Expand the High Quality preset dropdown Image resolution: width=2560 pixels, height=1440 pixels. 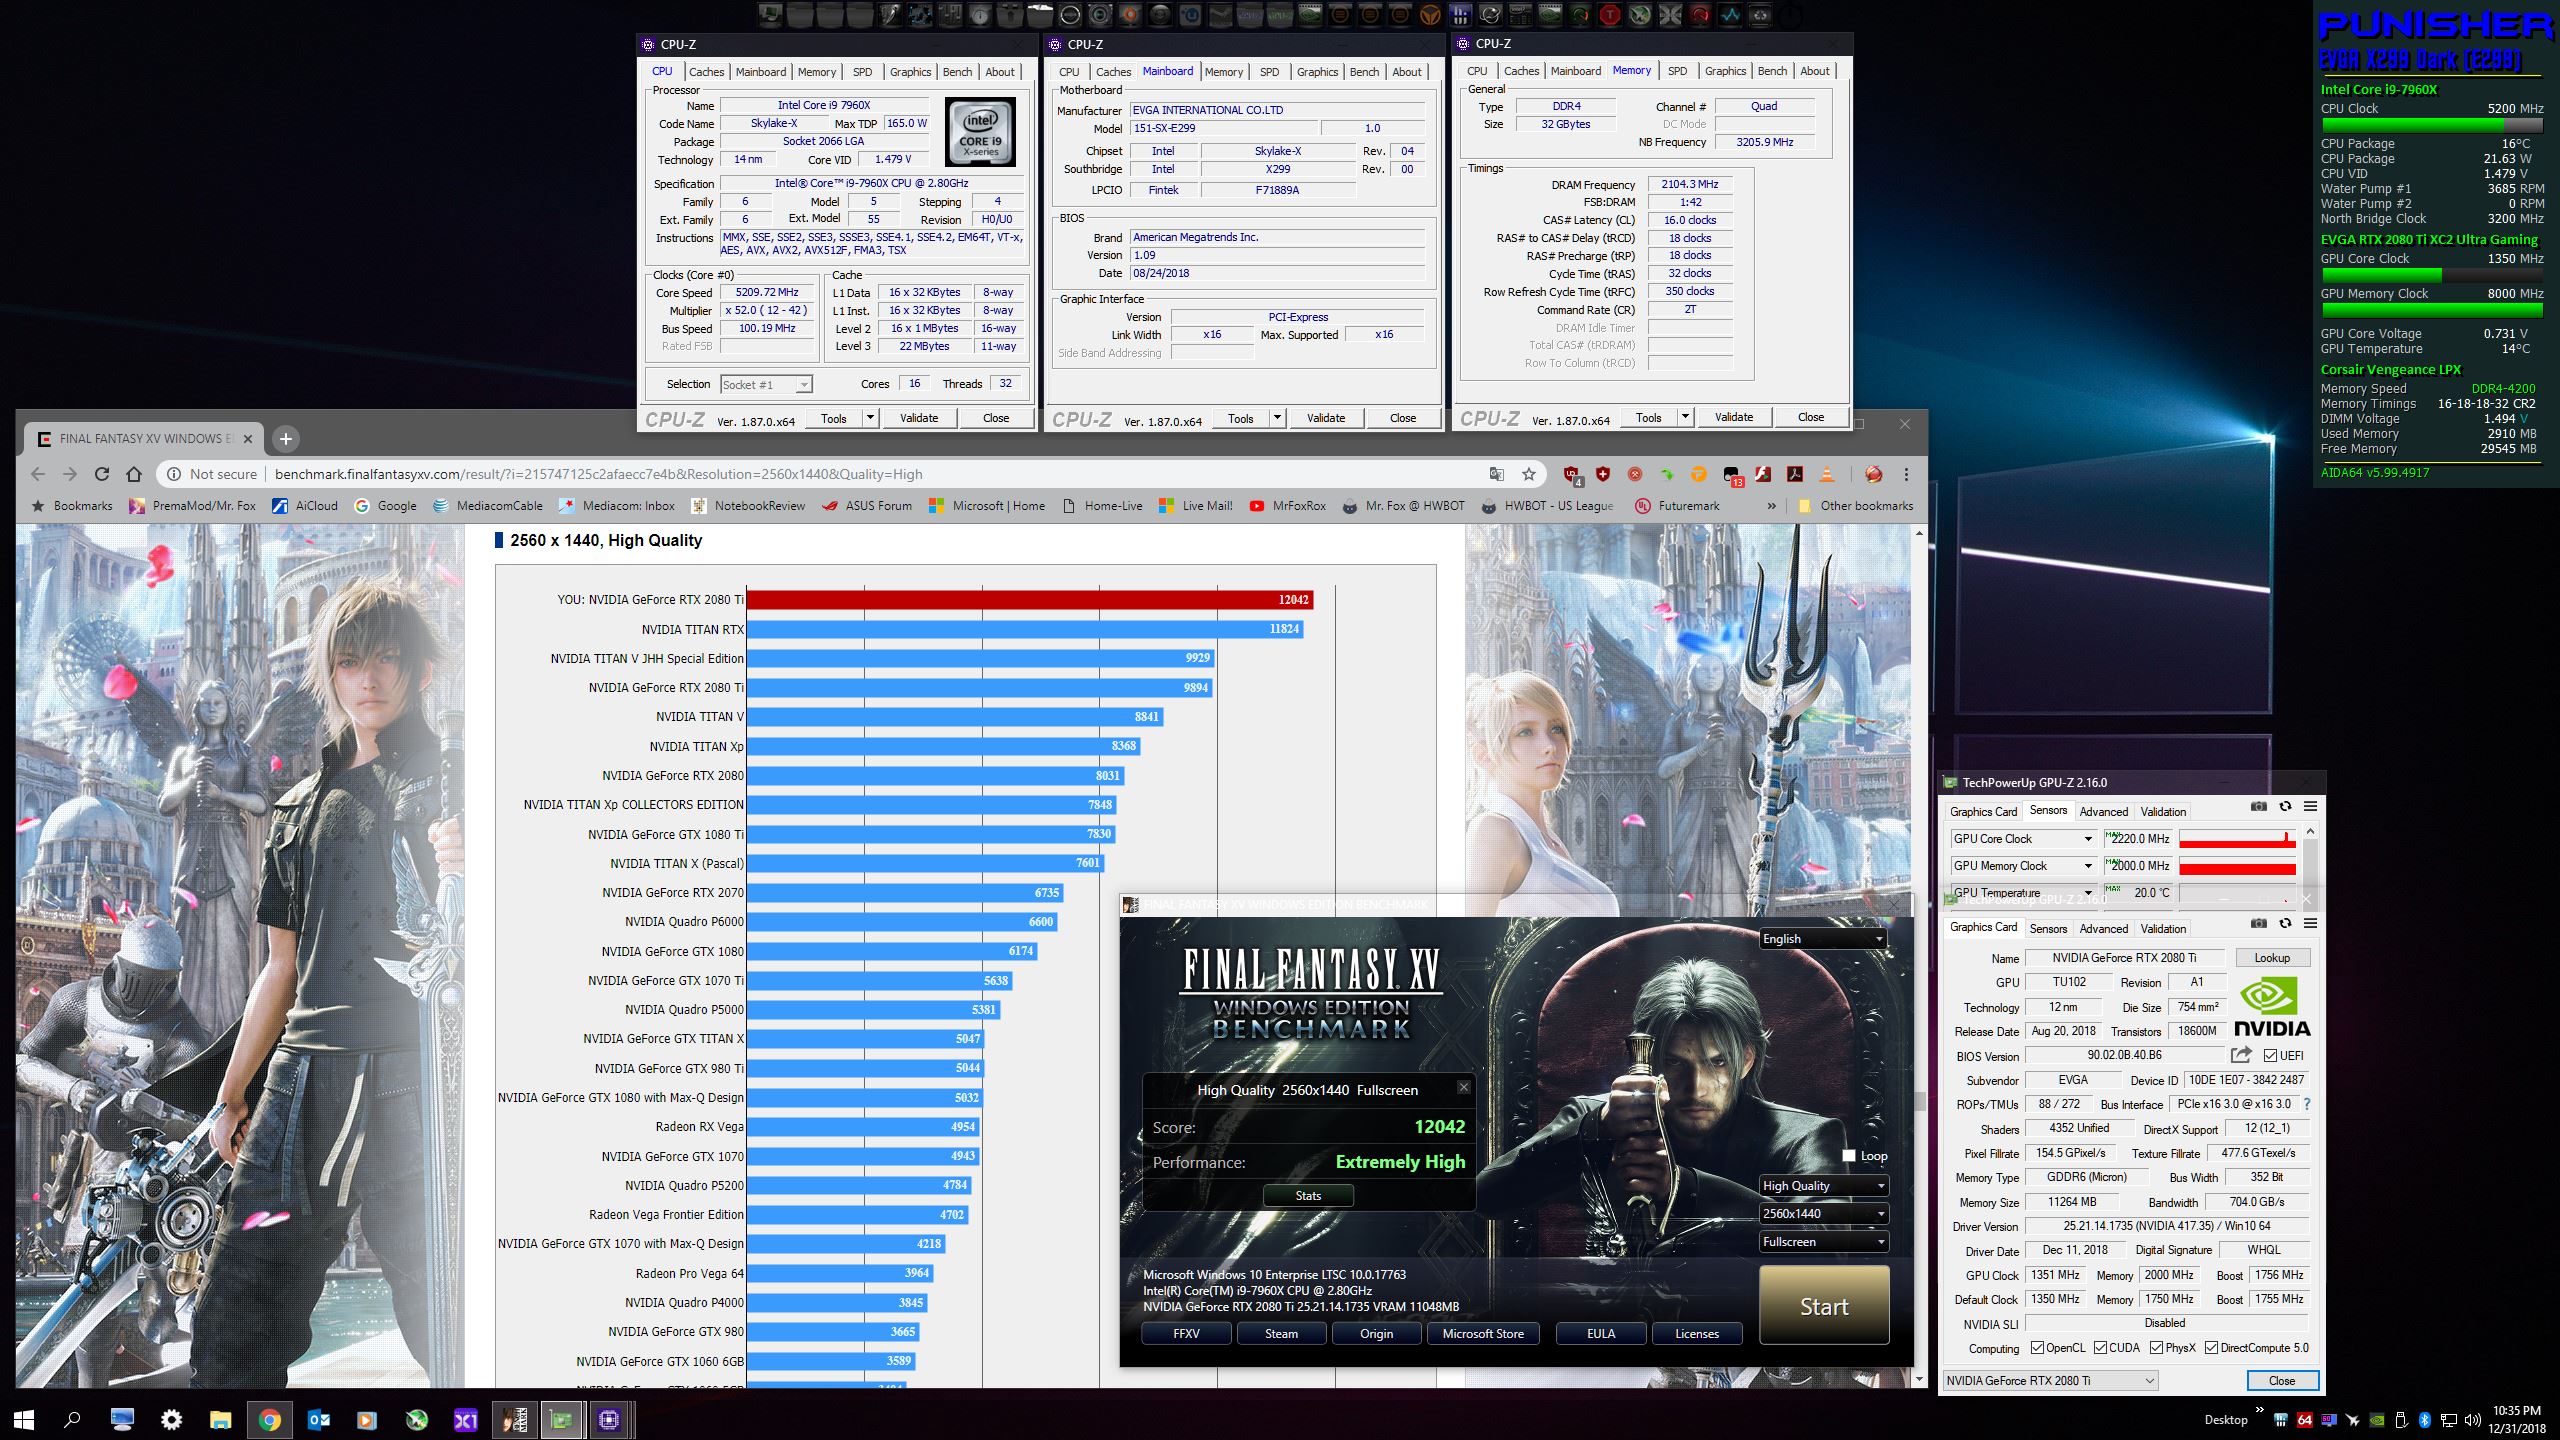tap(1824, 1186)
